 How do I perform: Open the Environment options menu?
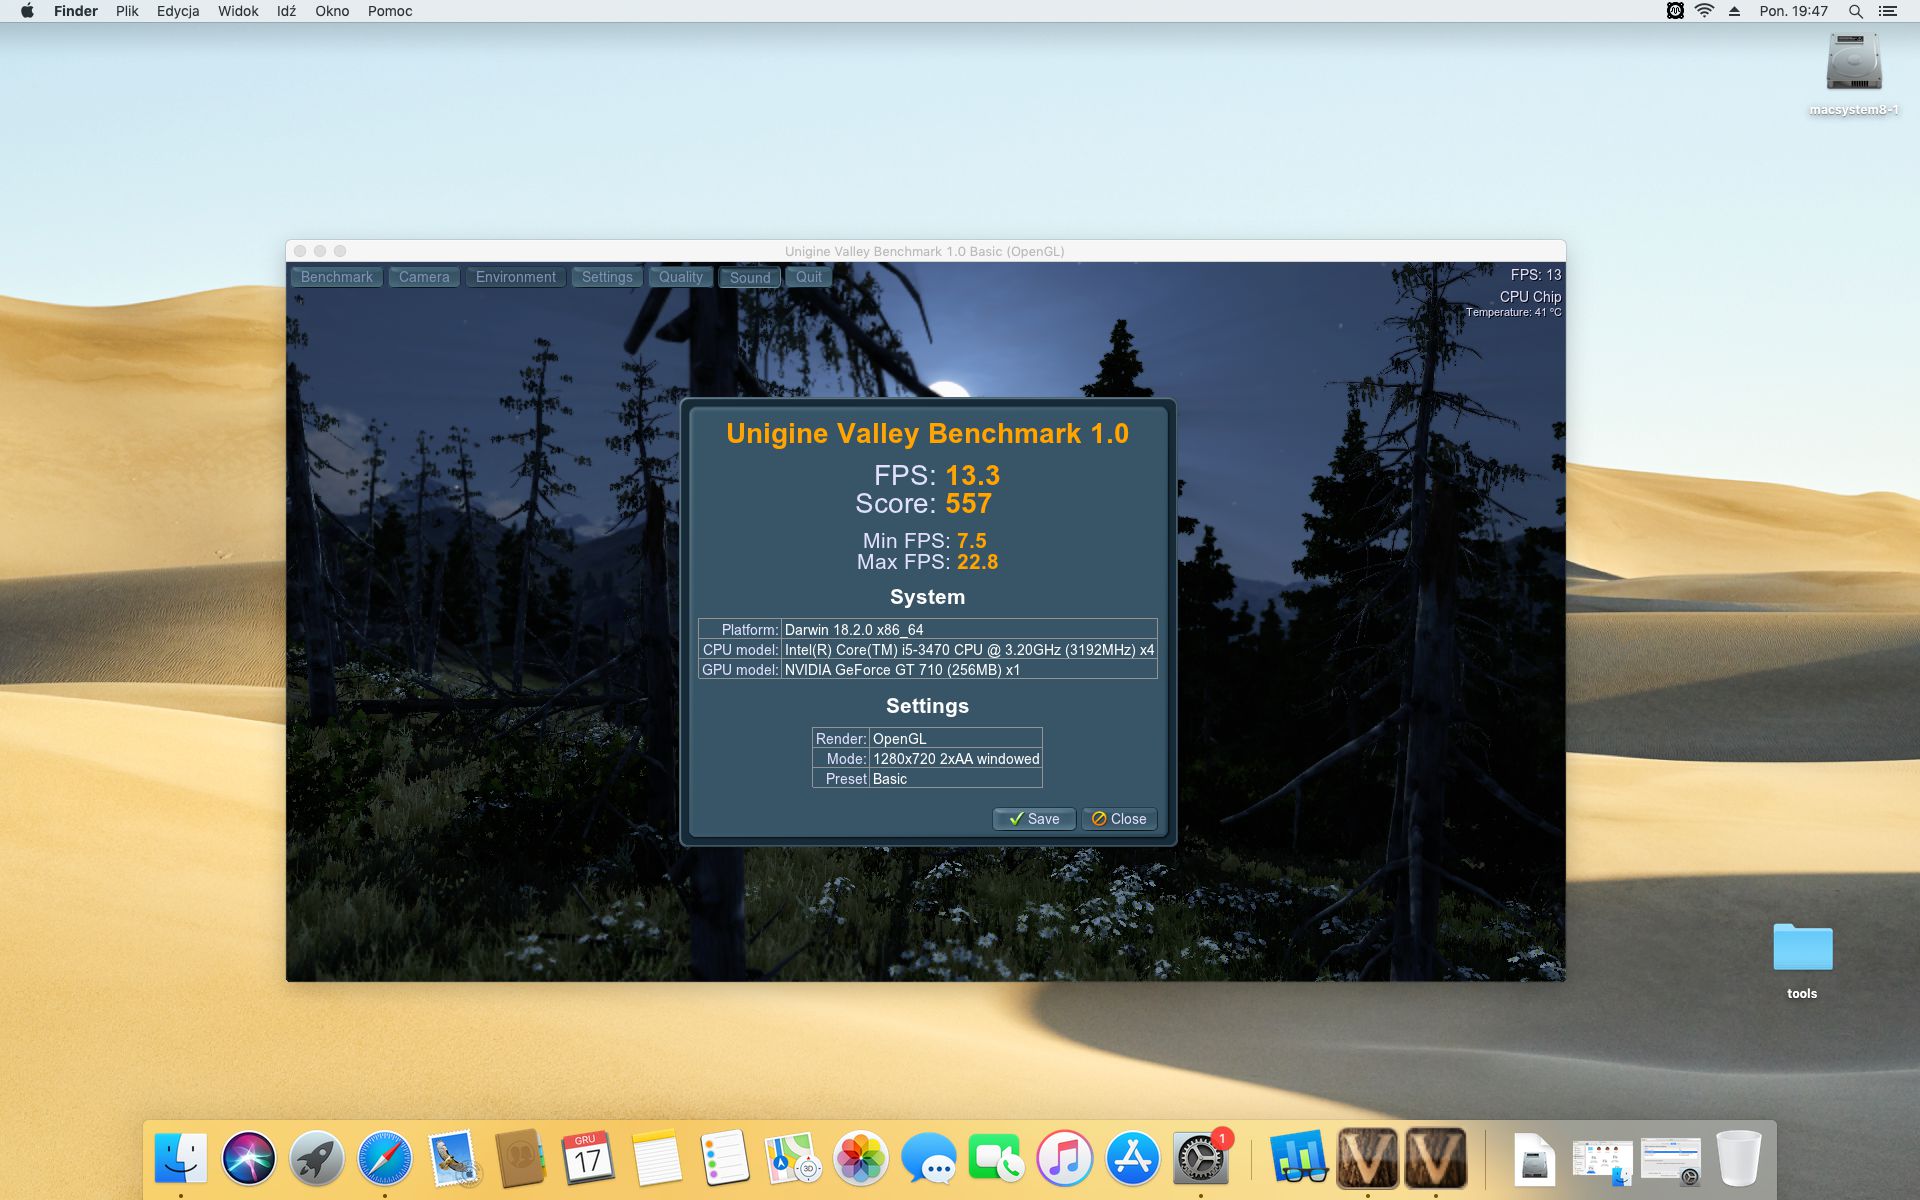[x=515, y=277]
